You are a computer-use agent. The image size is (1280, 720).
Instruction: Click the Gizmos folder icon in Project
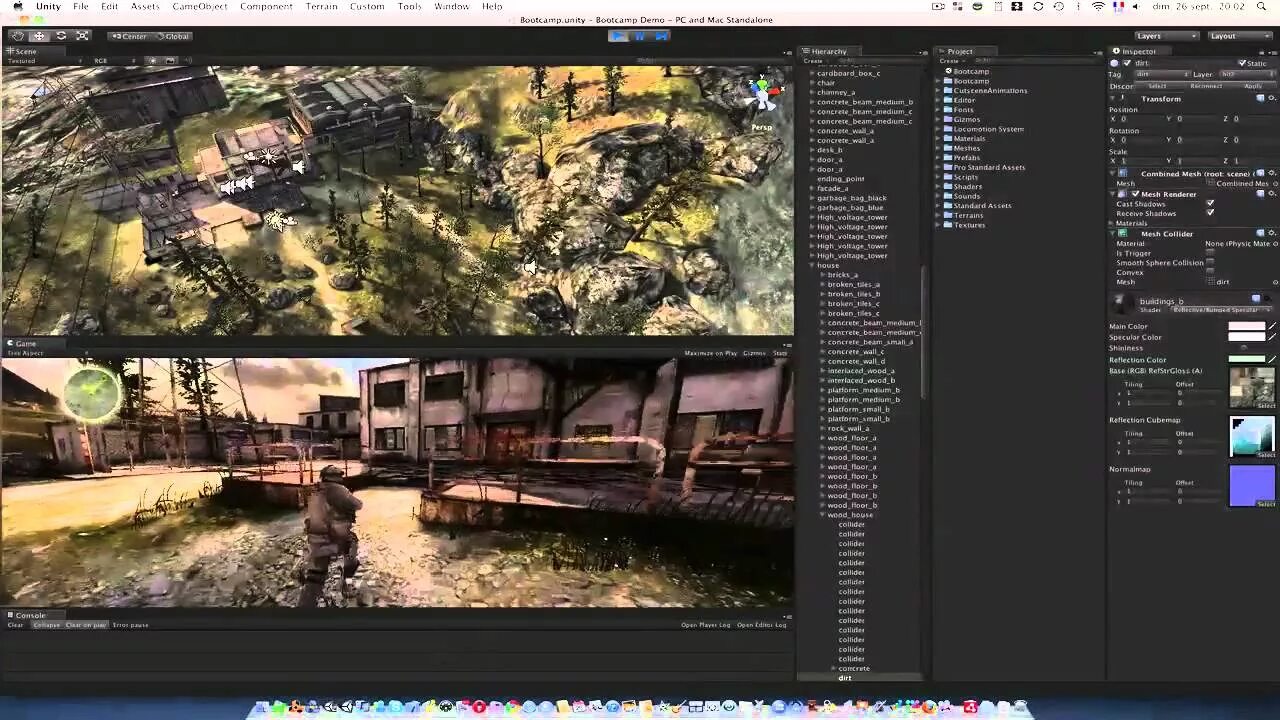(948, 120)
